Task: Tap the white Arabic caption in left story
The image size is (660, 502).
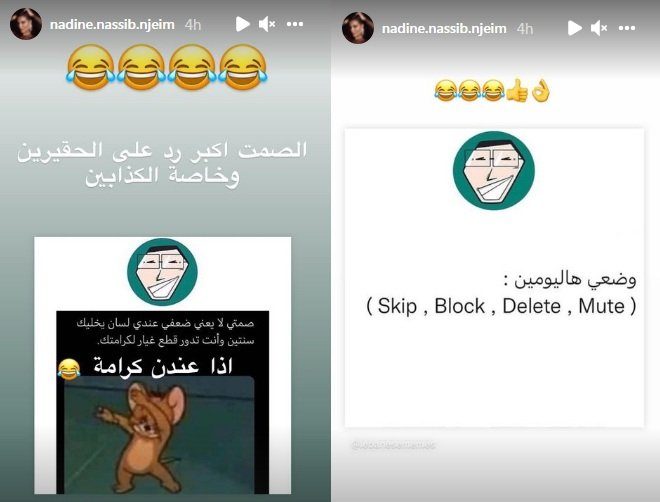Action: 162,164
